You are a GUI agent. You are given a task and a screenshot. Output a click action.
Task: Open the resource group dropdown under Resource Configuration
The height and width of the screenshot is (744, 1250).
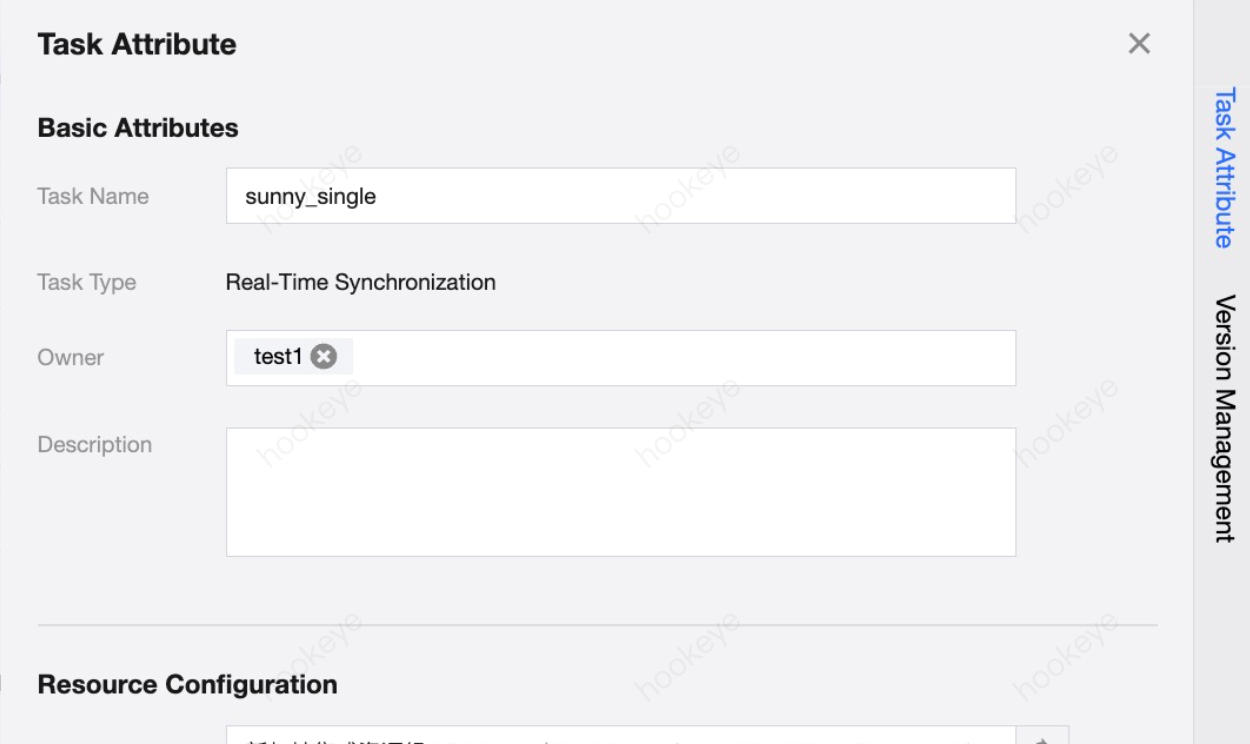620,738
